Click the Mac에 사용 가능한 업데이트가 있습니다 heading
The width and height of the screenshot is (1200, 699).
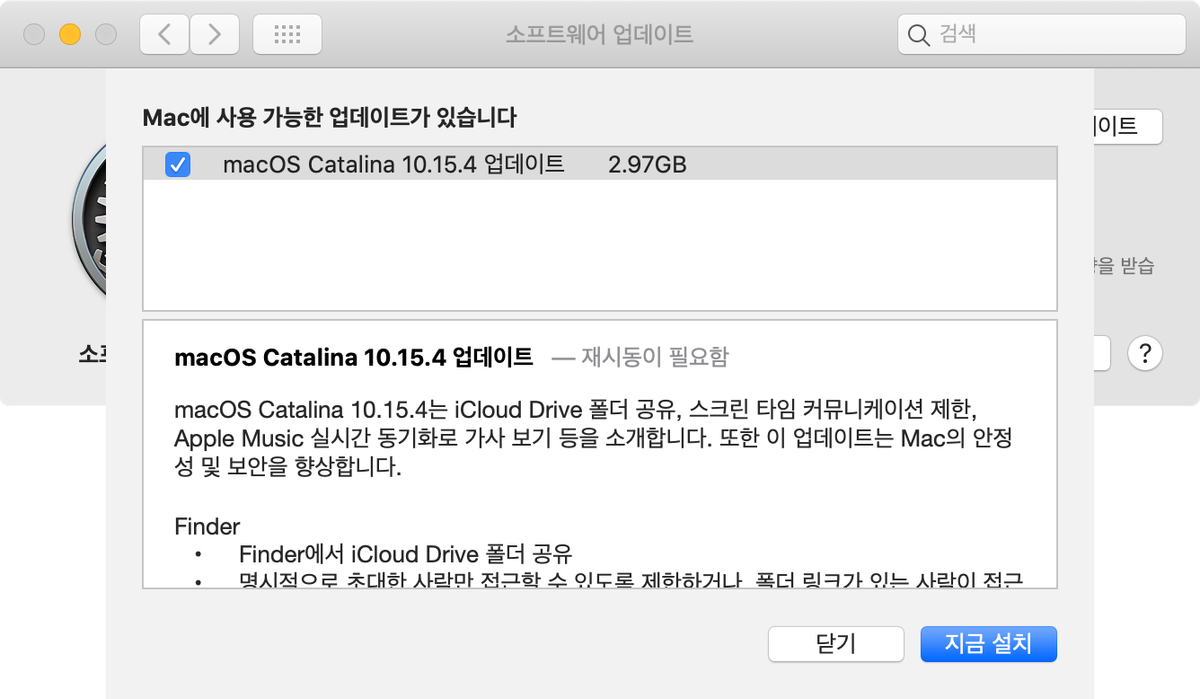pos(330,118)
